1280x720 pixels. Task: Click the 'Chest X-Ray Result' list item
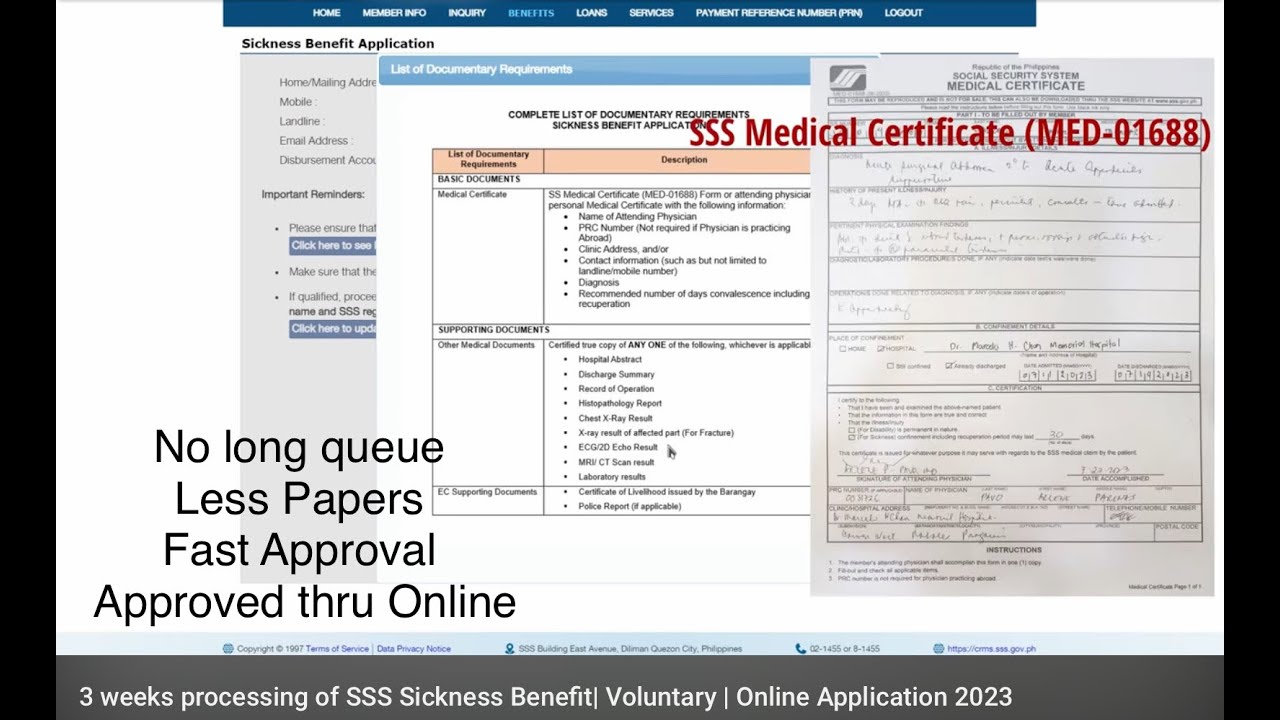tap(615, 419)
